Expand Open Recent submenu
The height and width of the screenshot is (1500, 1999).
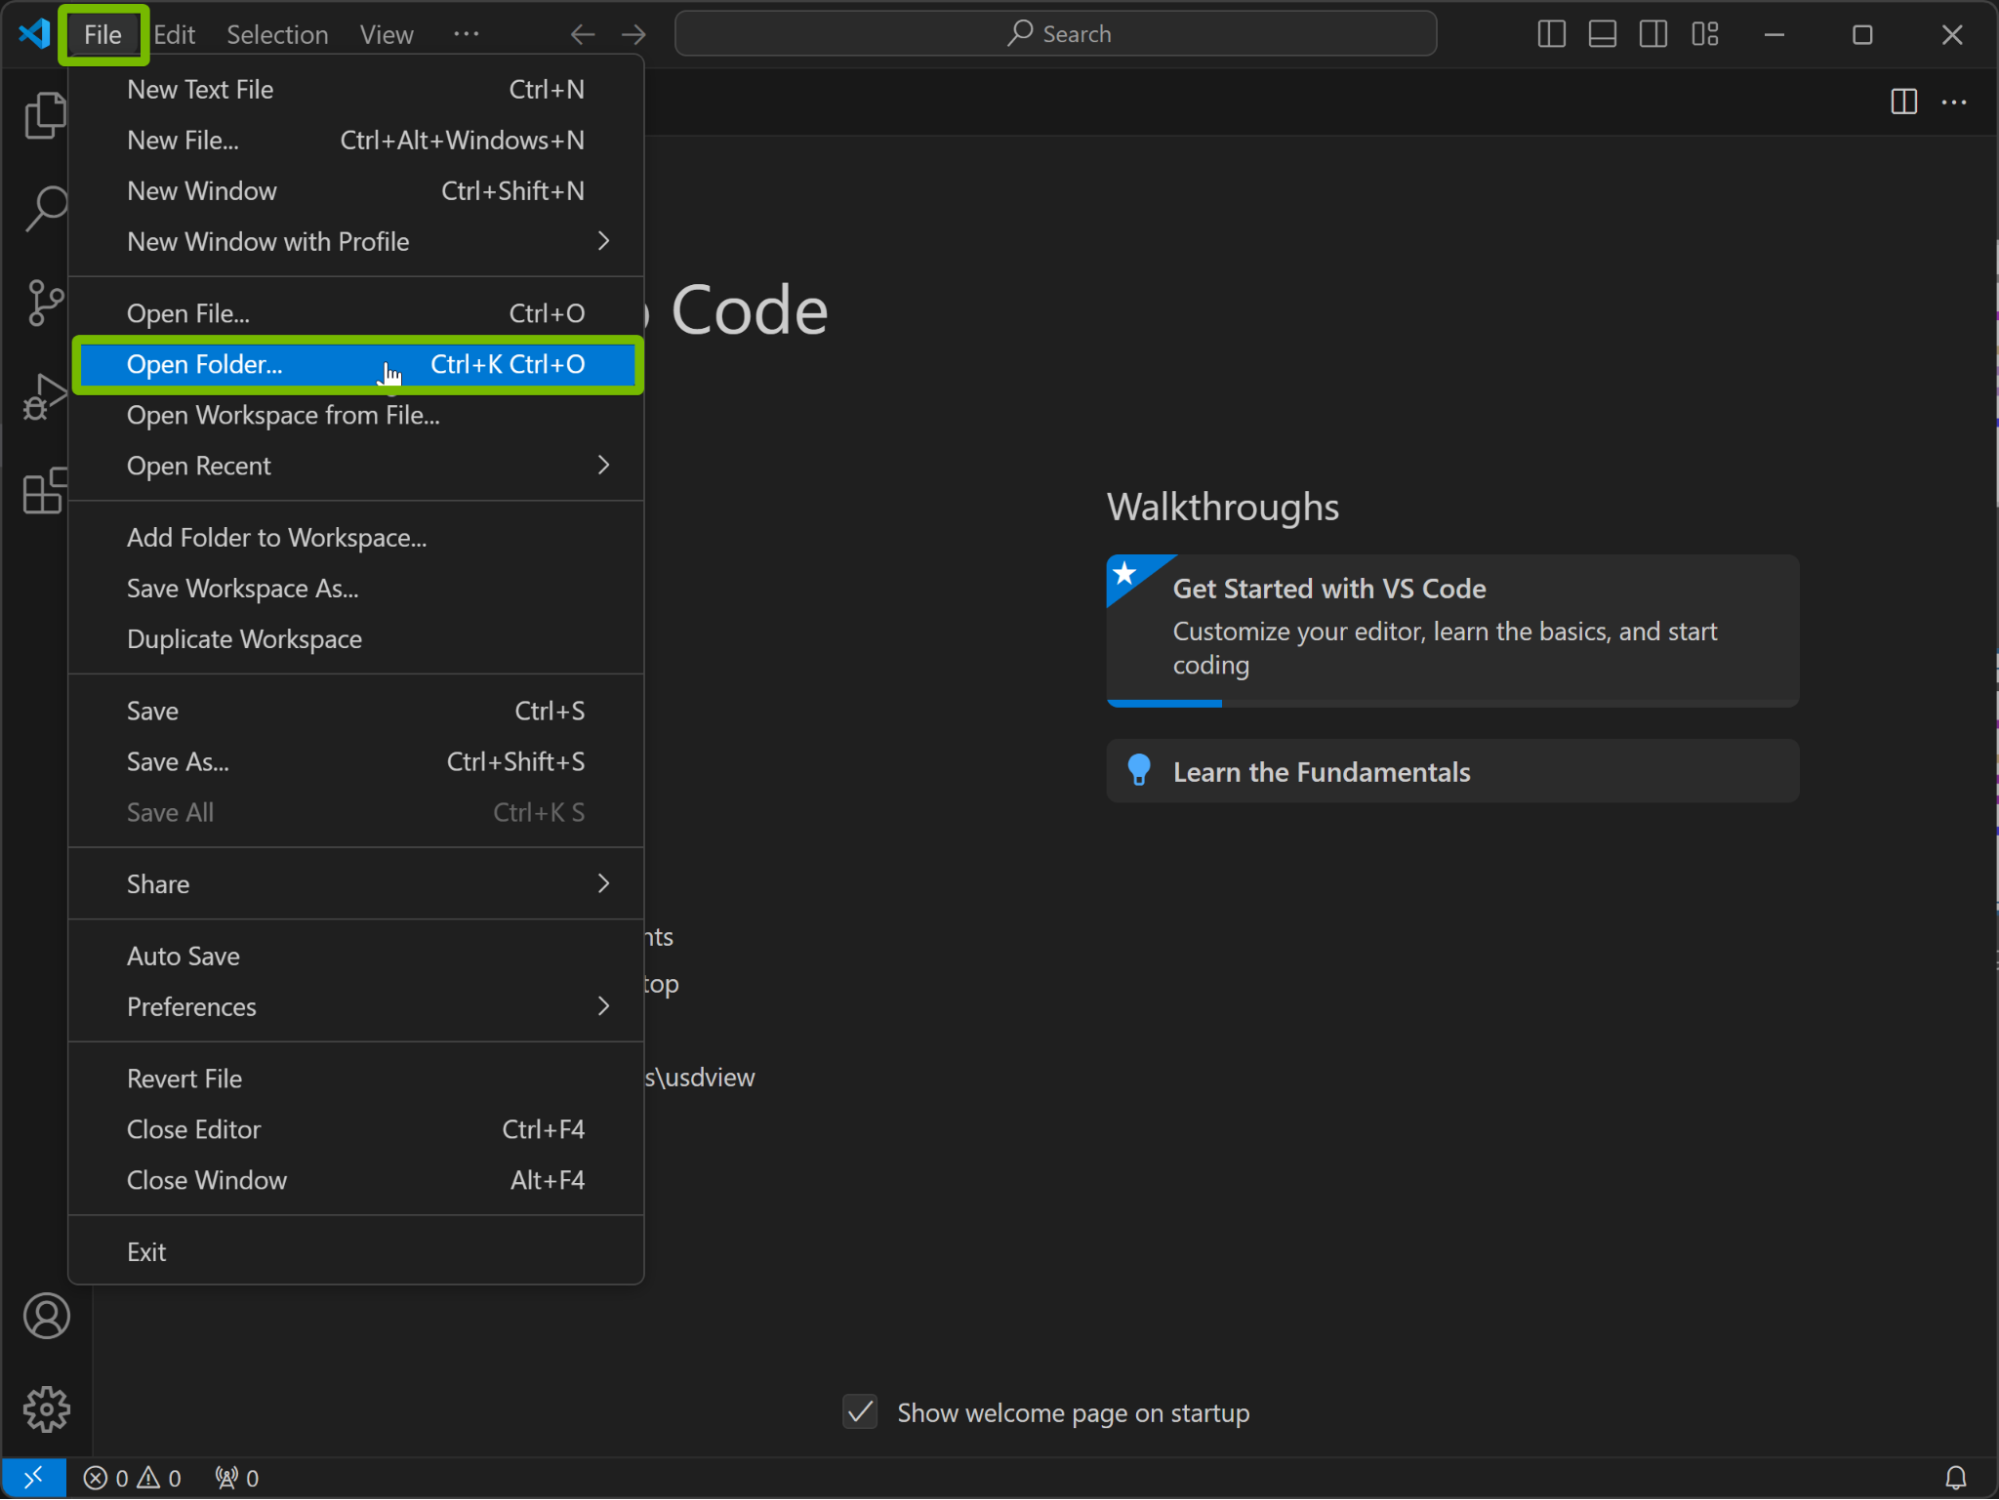point(356,465)
